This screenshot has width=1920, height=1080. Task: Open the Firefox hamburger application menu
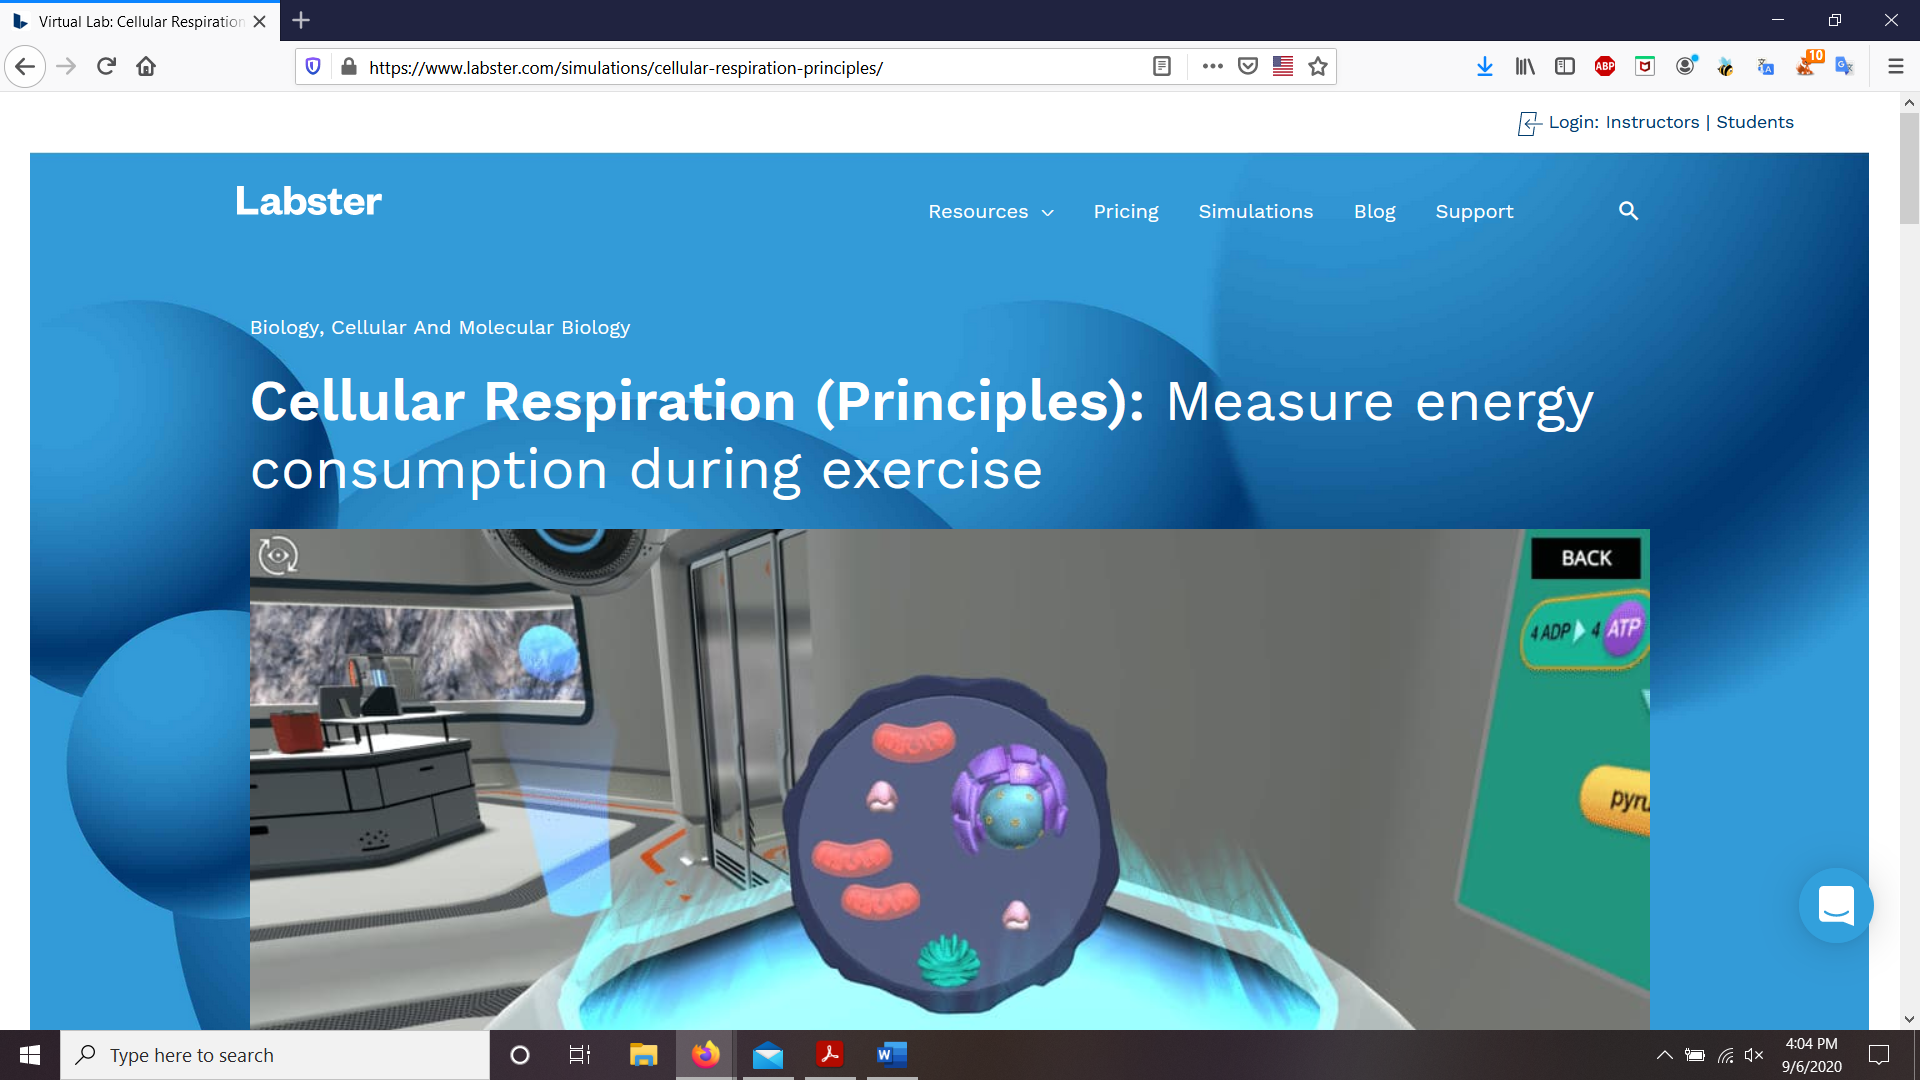1895,67
